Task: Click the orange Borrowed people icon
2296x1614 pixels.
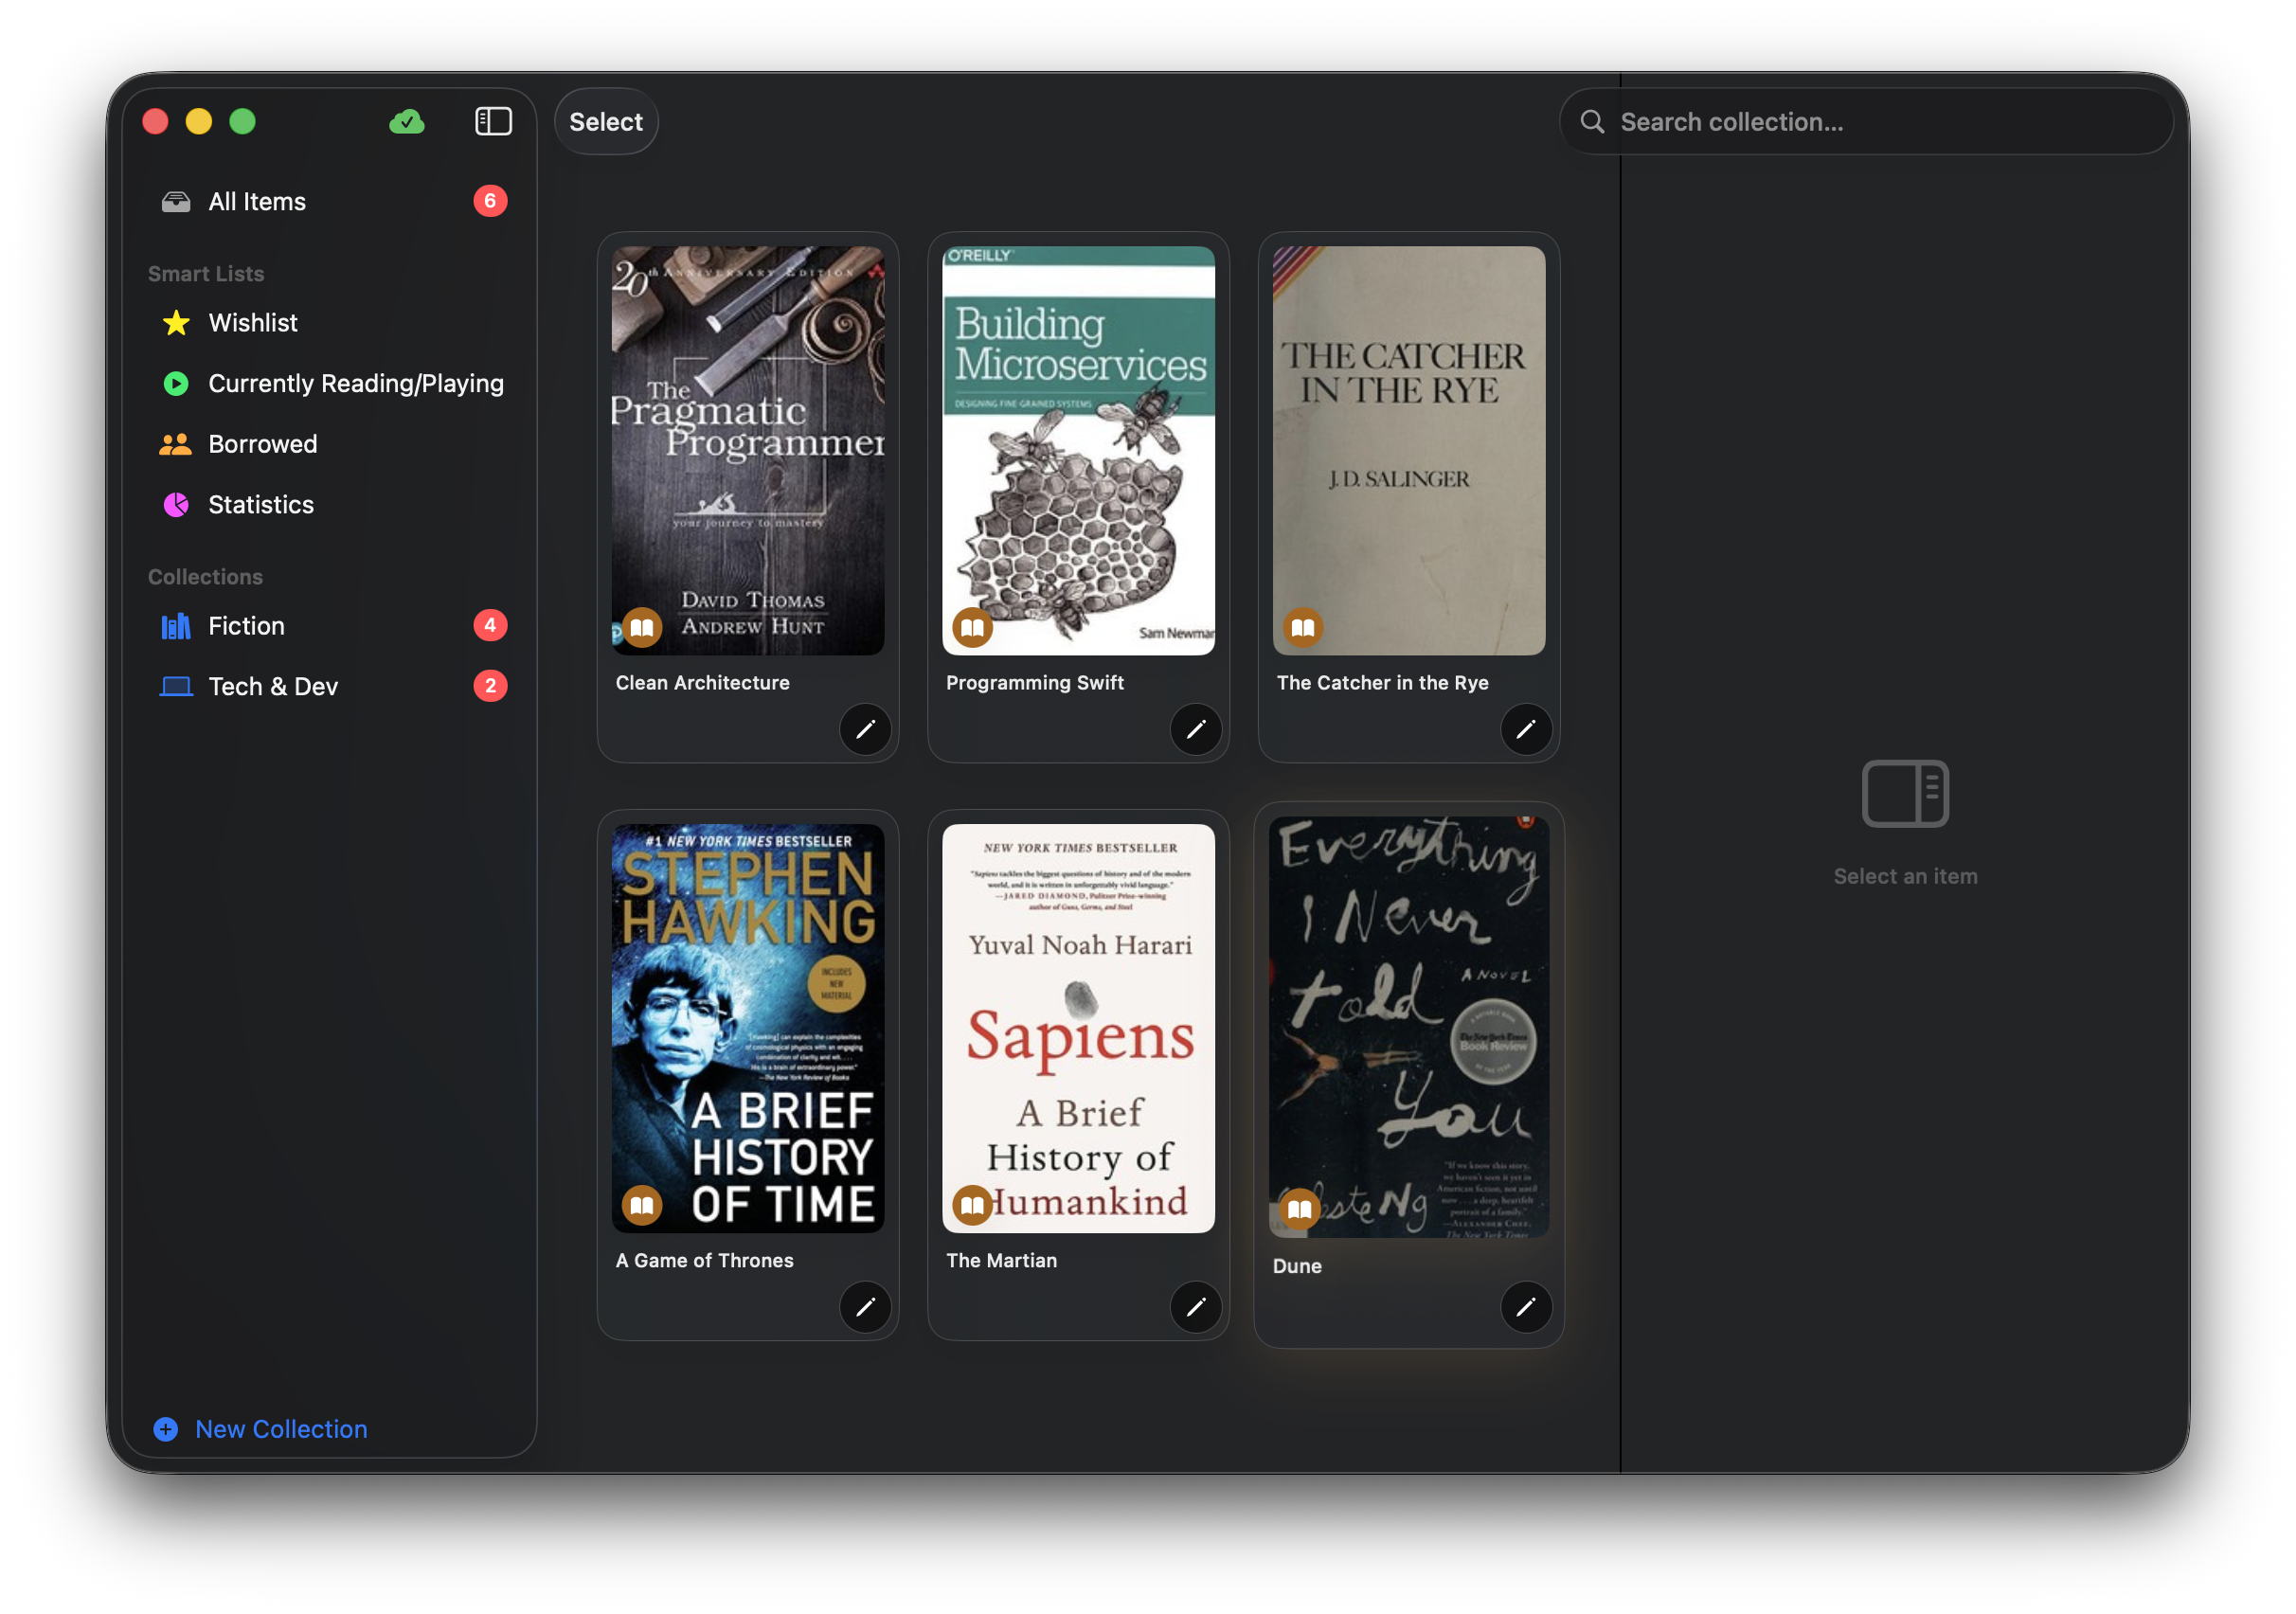Action: 176,444
